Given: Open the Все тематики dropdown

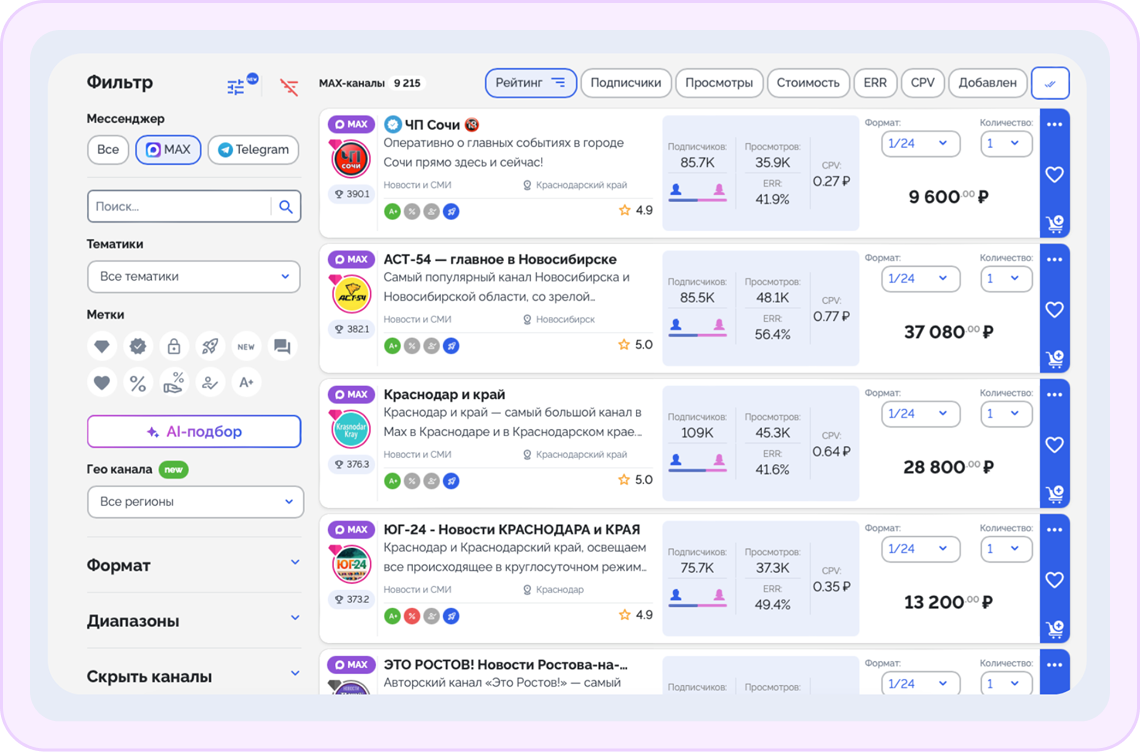Looking at the screenshot, I should 193,276.
